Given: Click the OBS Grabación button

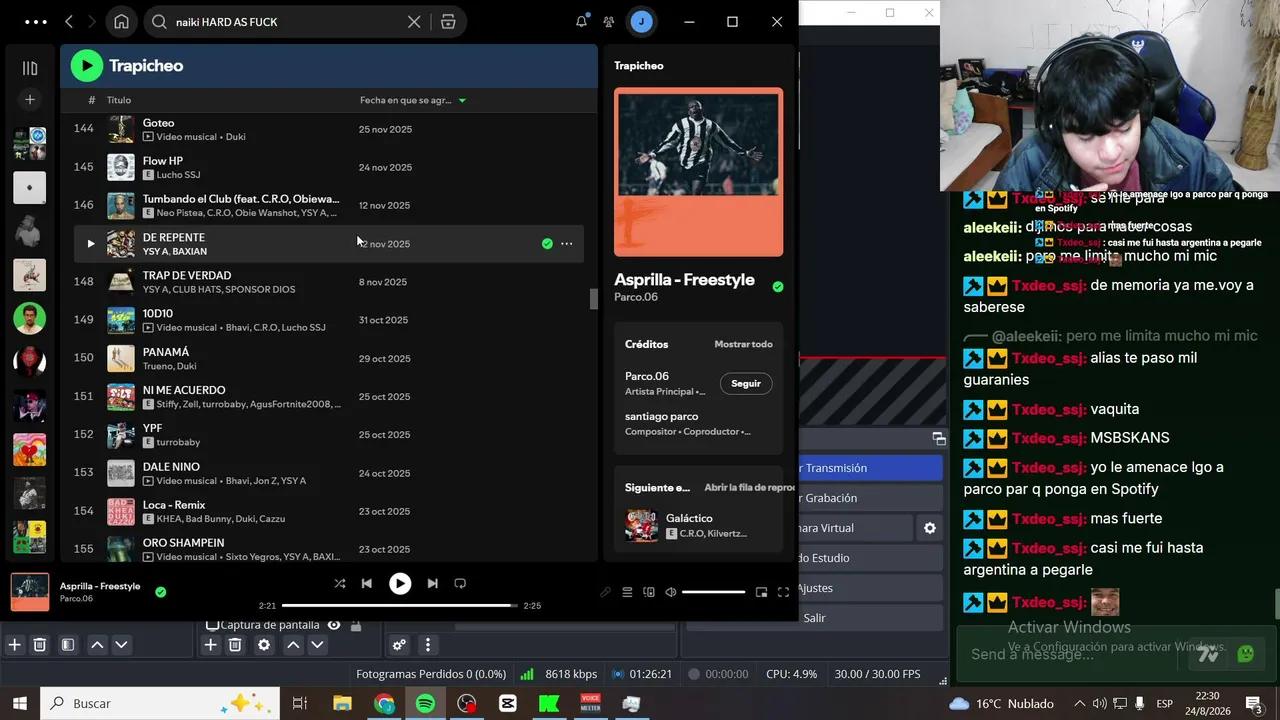Looking at the screenshot, I should click(870, 498).
